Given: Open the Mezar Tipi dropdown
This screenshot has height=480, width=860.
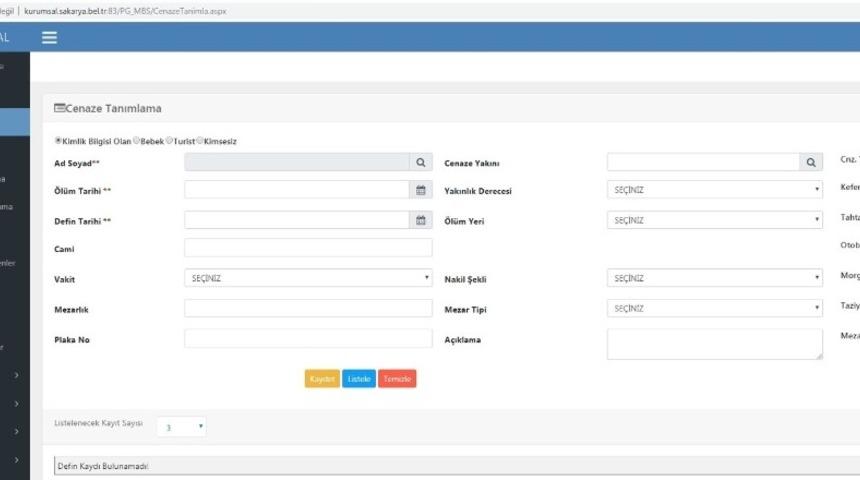Looking at the screenshot, I should point(714,308).
